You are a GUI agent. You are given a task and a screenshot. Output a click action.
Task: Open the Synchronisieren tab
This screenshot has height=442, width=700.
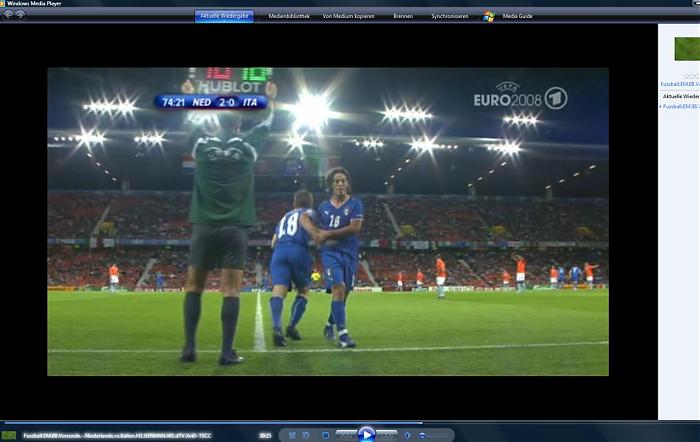[x=450, y=16]
